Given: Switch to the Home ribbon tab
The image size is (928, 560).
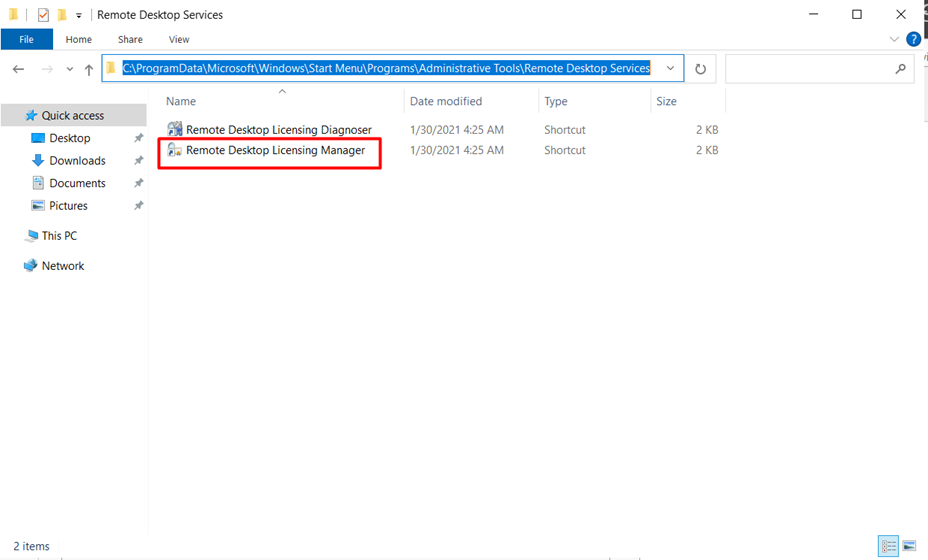Looking at the screenshot, I should 79,40.
